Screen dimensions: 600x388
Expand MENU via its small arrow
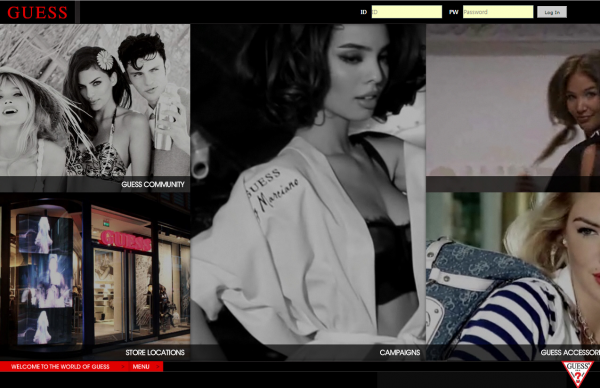tap(158, 367)
